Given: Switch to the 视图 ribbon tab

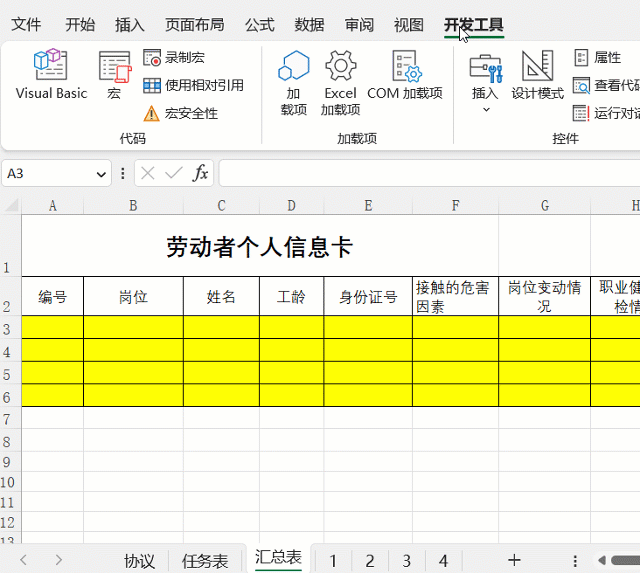Looking at the screenshot, I should pyautogui.click(x=409, y=25).
